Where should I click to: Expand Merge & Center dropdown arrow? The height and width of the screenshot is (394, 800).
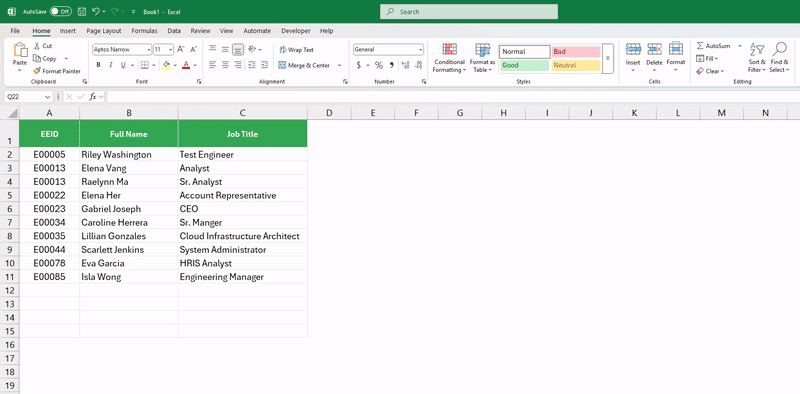tap(339, 65)
